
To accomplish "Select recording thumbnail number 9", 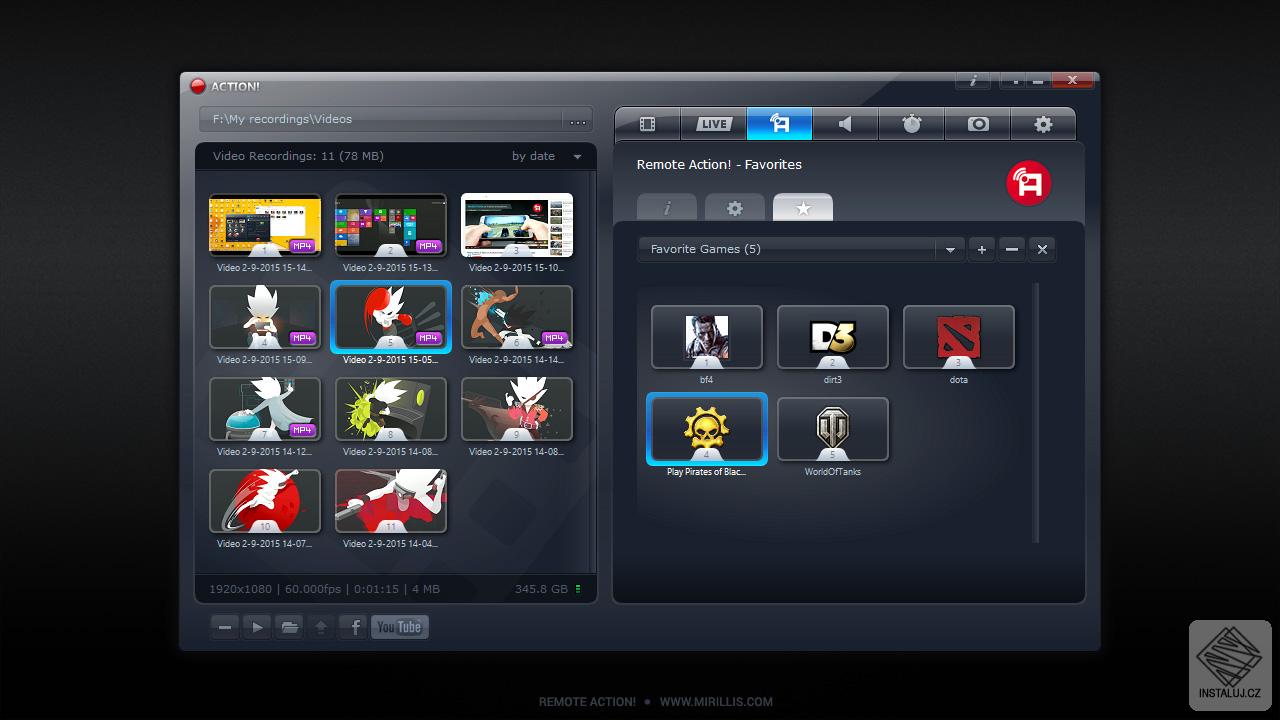I will coord(517,409).
